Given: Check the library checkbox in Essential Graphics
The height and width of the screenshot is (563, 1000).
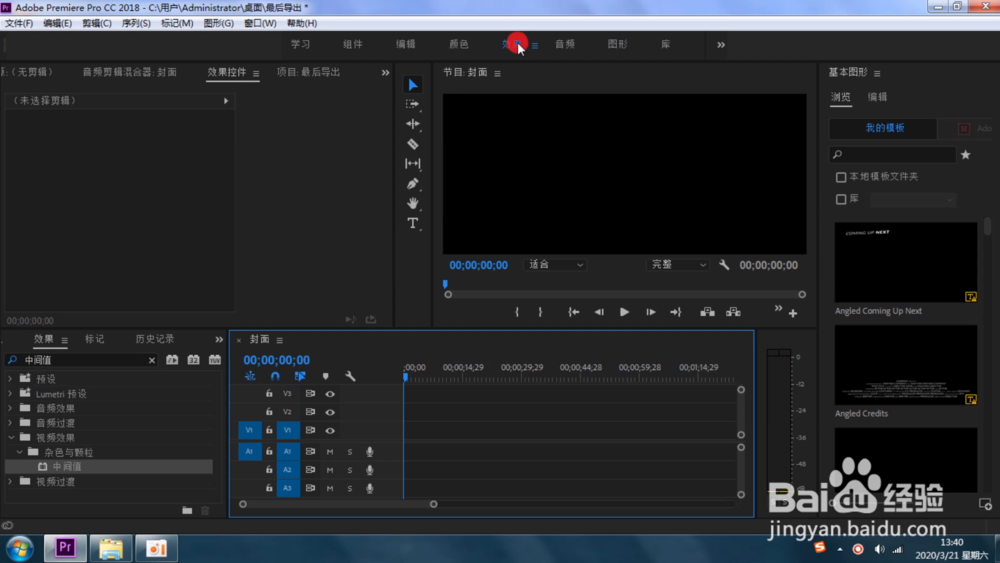Looking at the screenshot, I should (841, 199).
